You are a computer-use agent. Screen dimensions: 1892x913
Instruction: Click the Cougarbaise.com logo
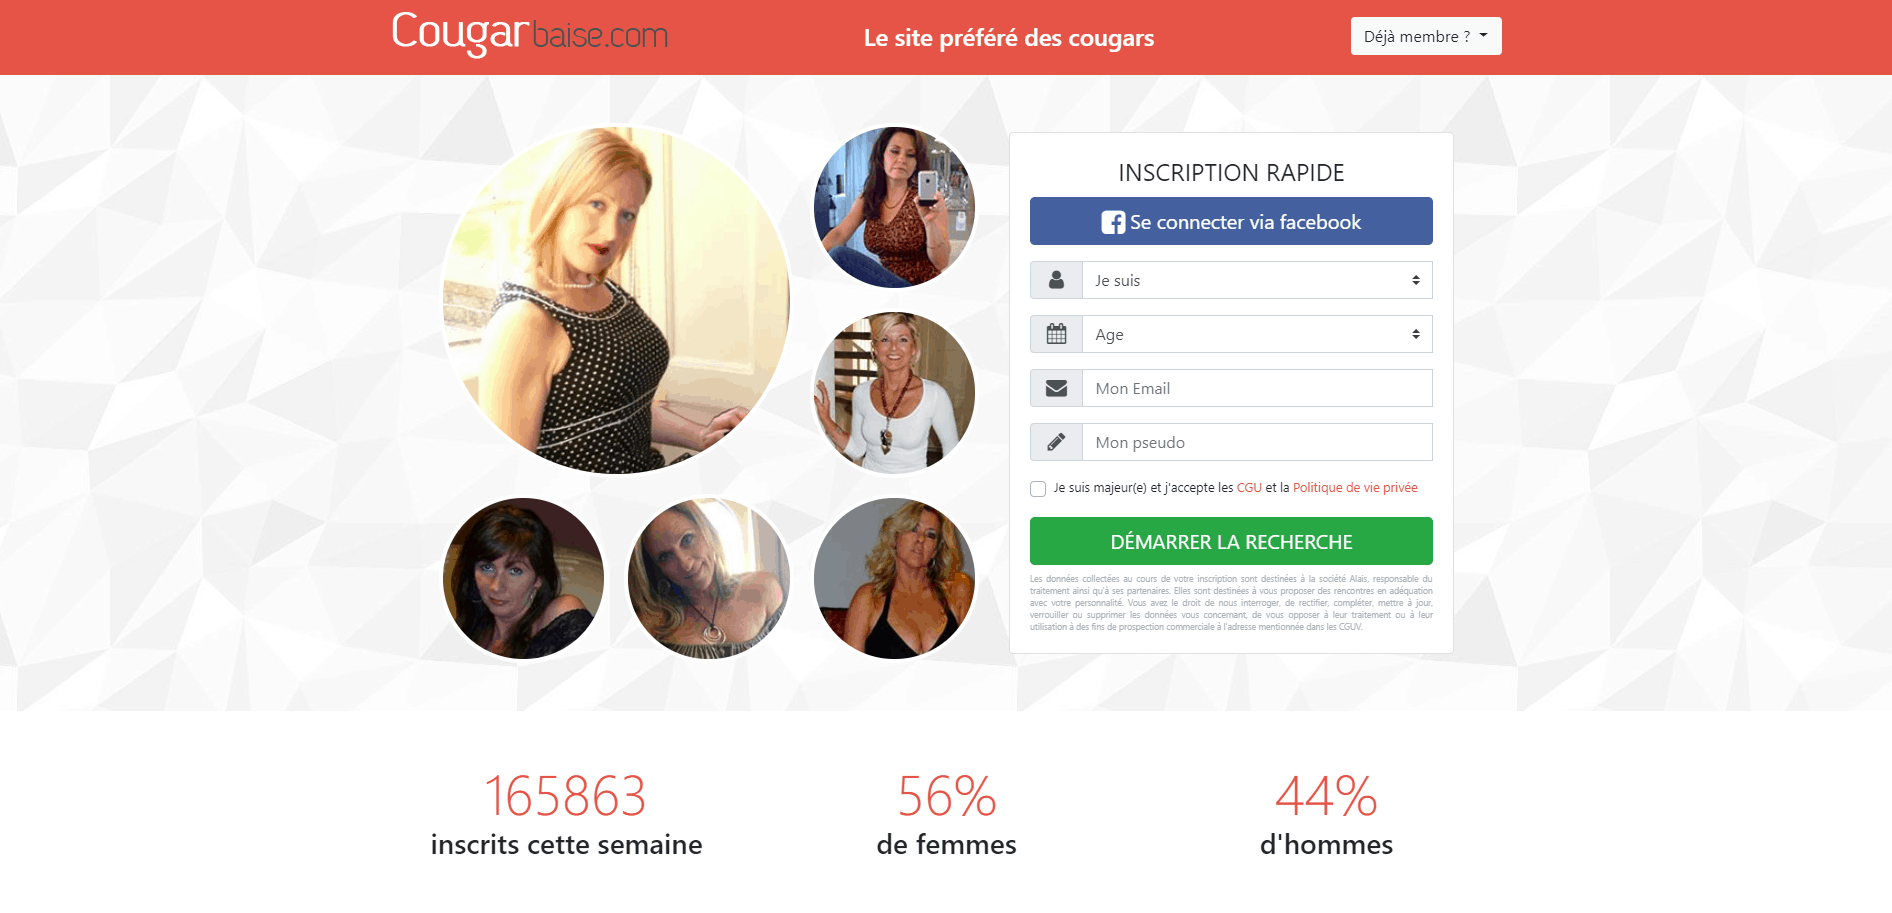529,35
